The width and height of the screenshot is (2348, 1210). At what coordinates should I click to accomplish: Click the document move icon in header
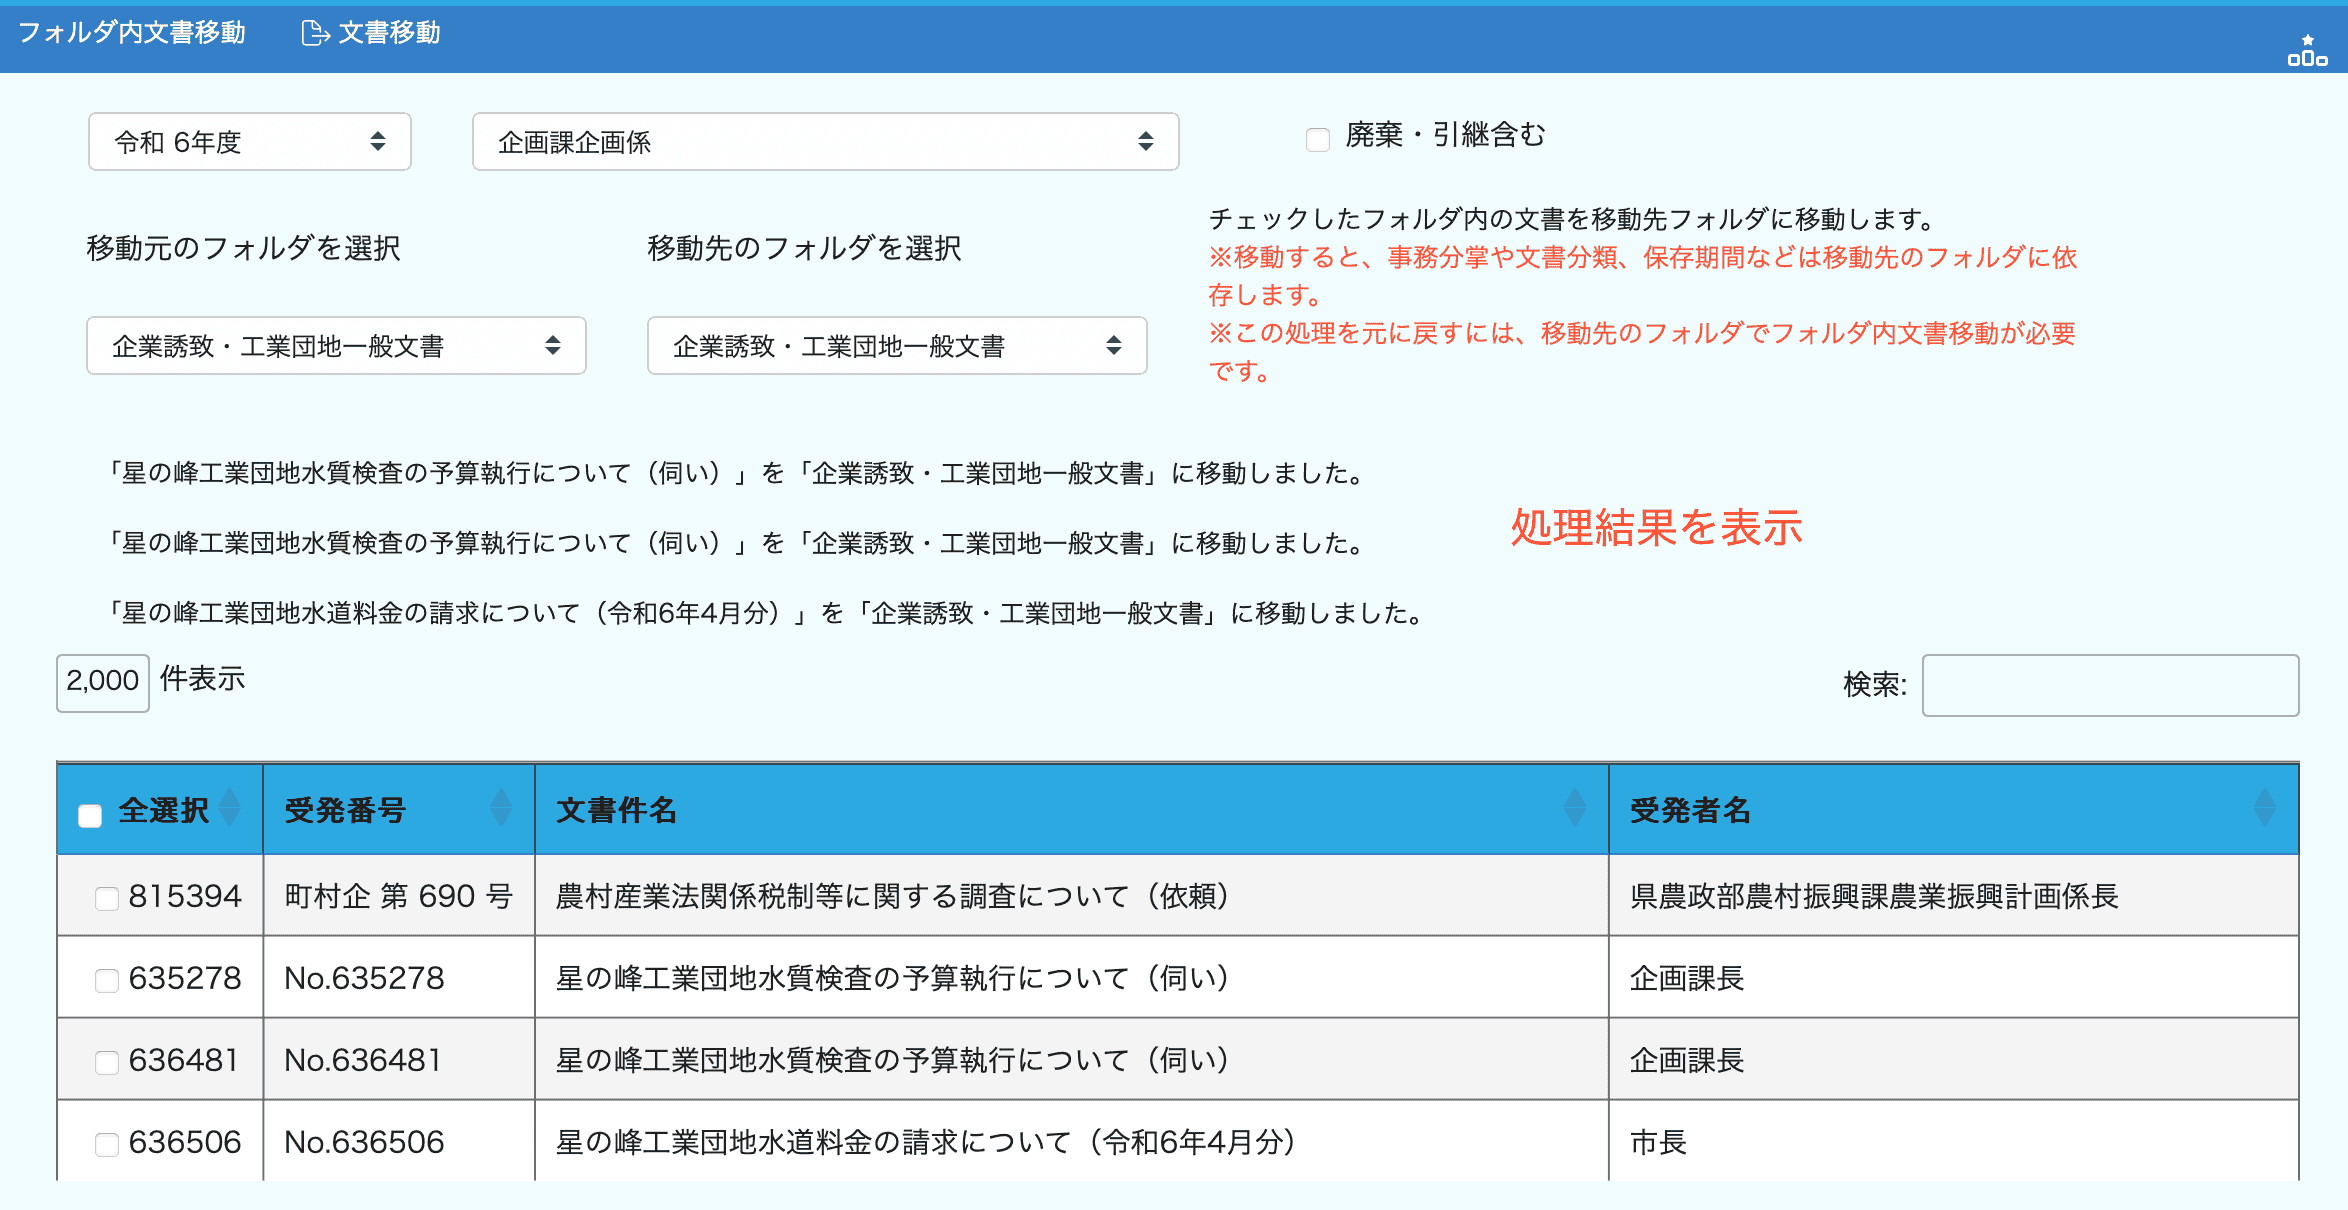(315, 34)
